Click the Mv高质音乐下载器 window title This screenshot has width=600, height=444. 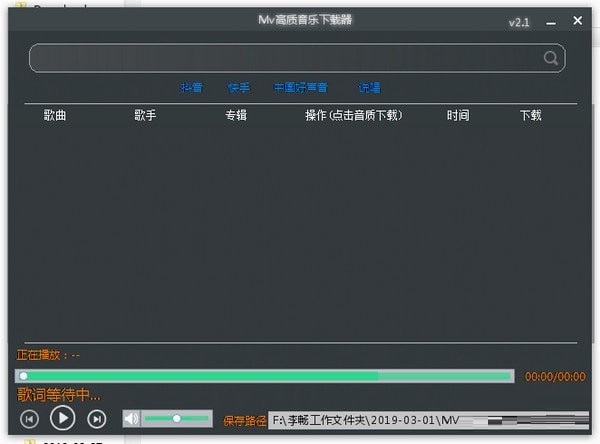coord(305,20)
